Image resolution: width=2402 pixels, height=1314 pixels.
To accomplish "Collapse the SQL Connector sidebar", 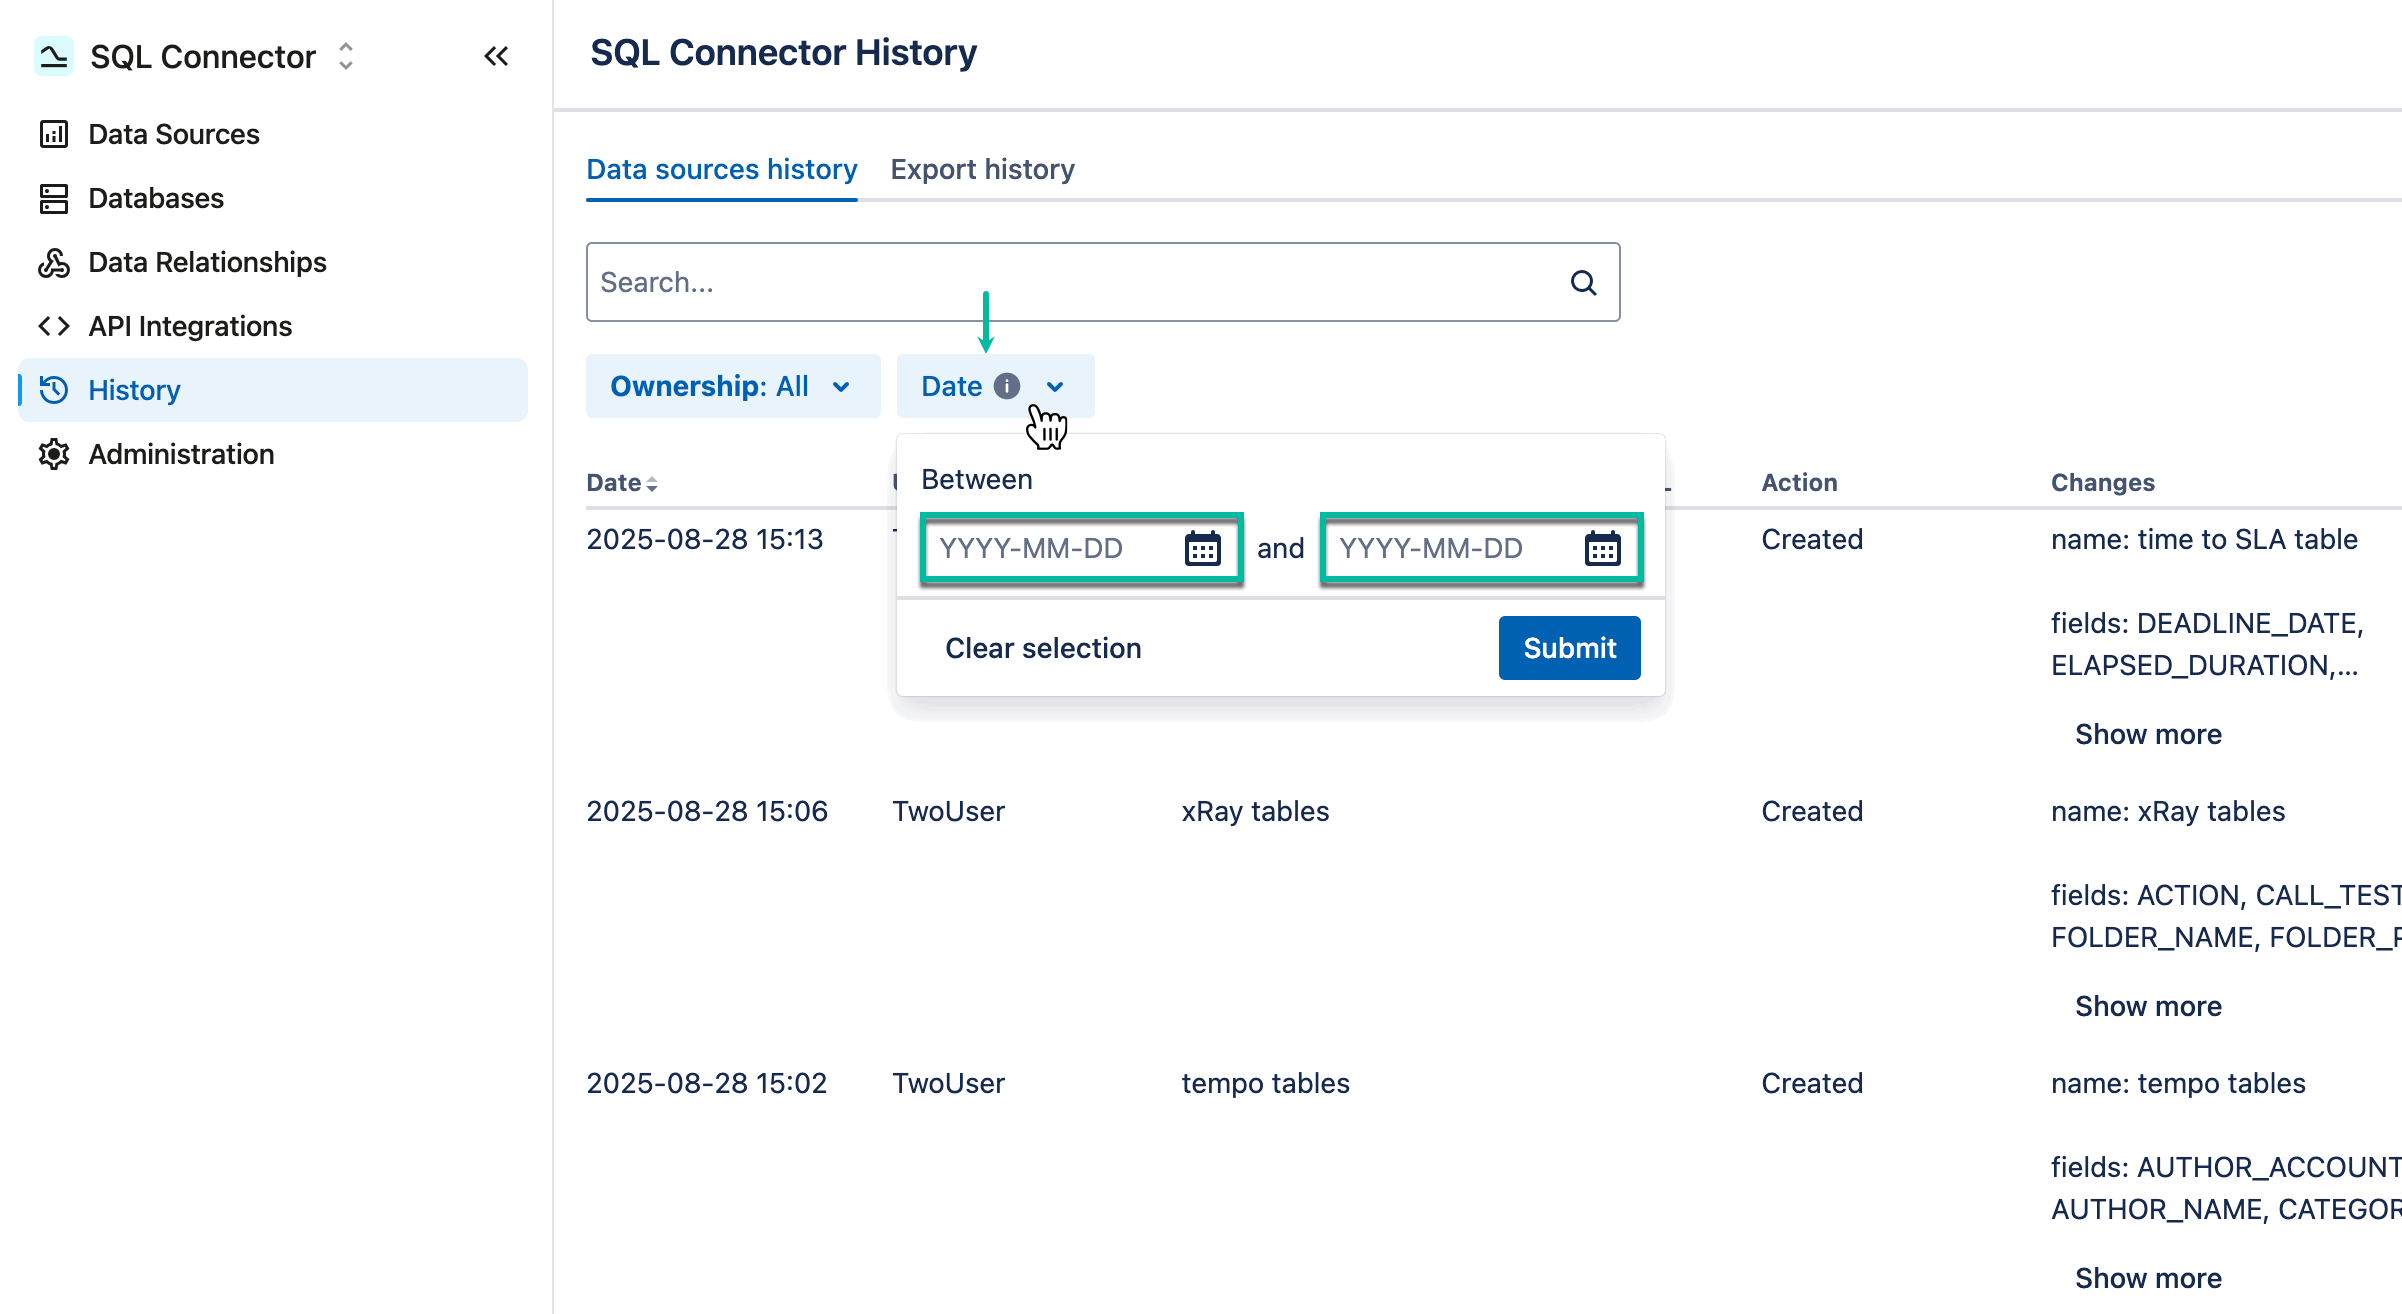I will click(497, 56).
